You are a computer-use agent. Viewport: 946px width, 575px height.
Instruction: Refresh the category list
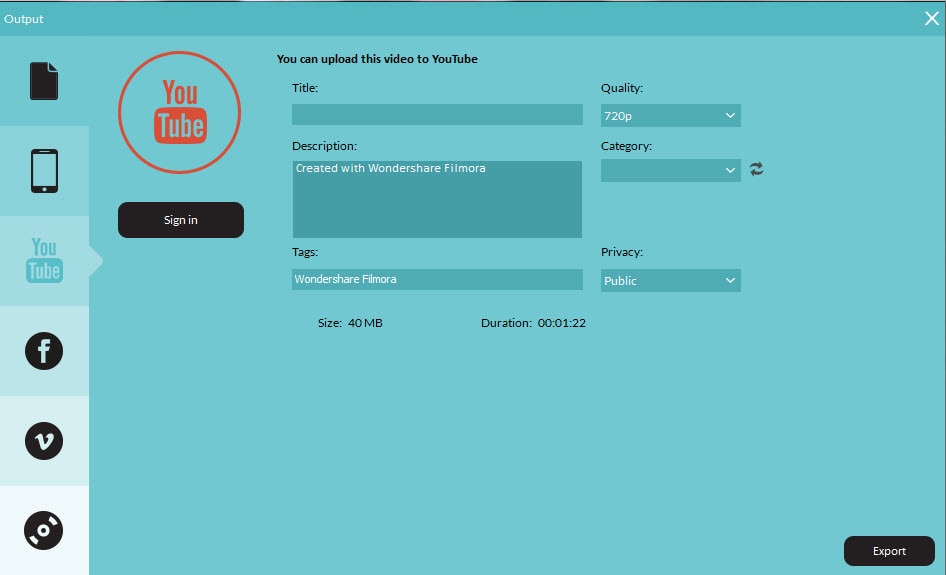point(757,169)
